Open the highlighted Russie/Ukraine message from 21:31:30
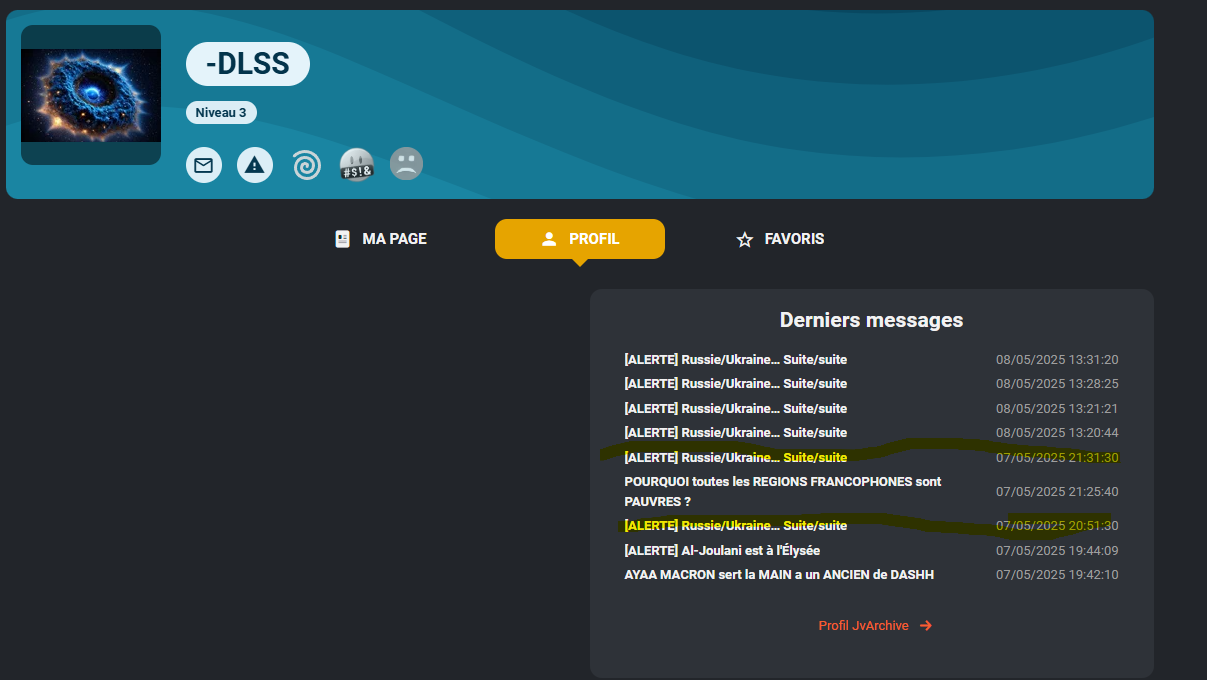 (x=735, y=458)
